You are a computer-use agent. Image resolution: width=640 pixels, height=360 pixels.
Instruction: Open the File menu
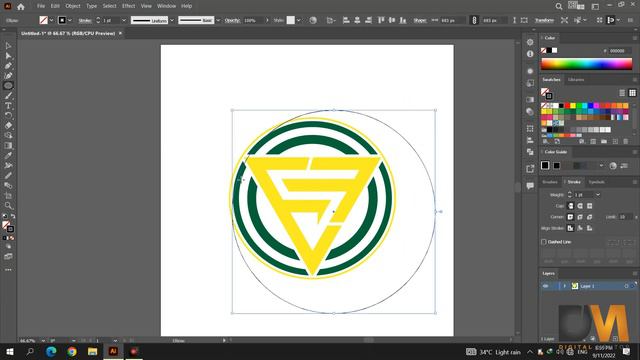pos(41,6)
